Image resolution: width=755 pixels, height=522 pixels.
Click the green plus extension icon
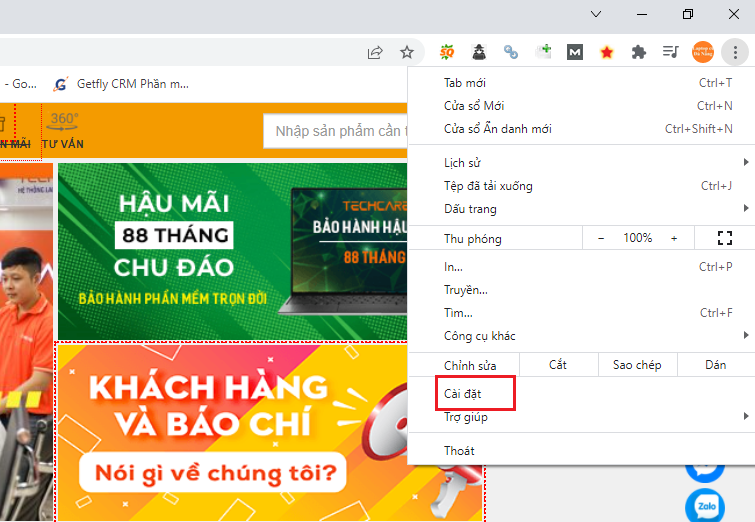543,51
